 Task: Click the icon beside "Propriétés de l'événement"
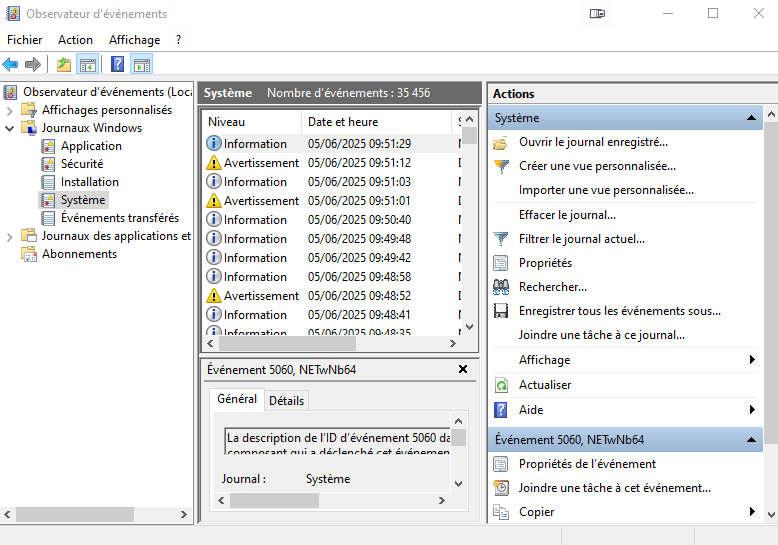click(x=501, y=464)
